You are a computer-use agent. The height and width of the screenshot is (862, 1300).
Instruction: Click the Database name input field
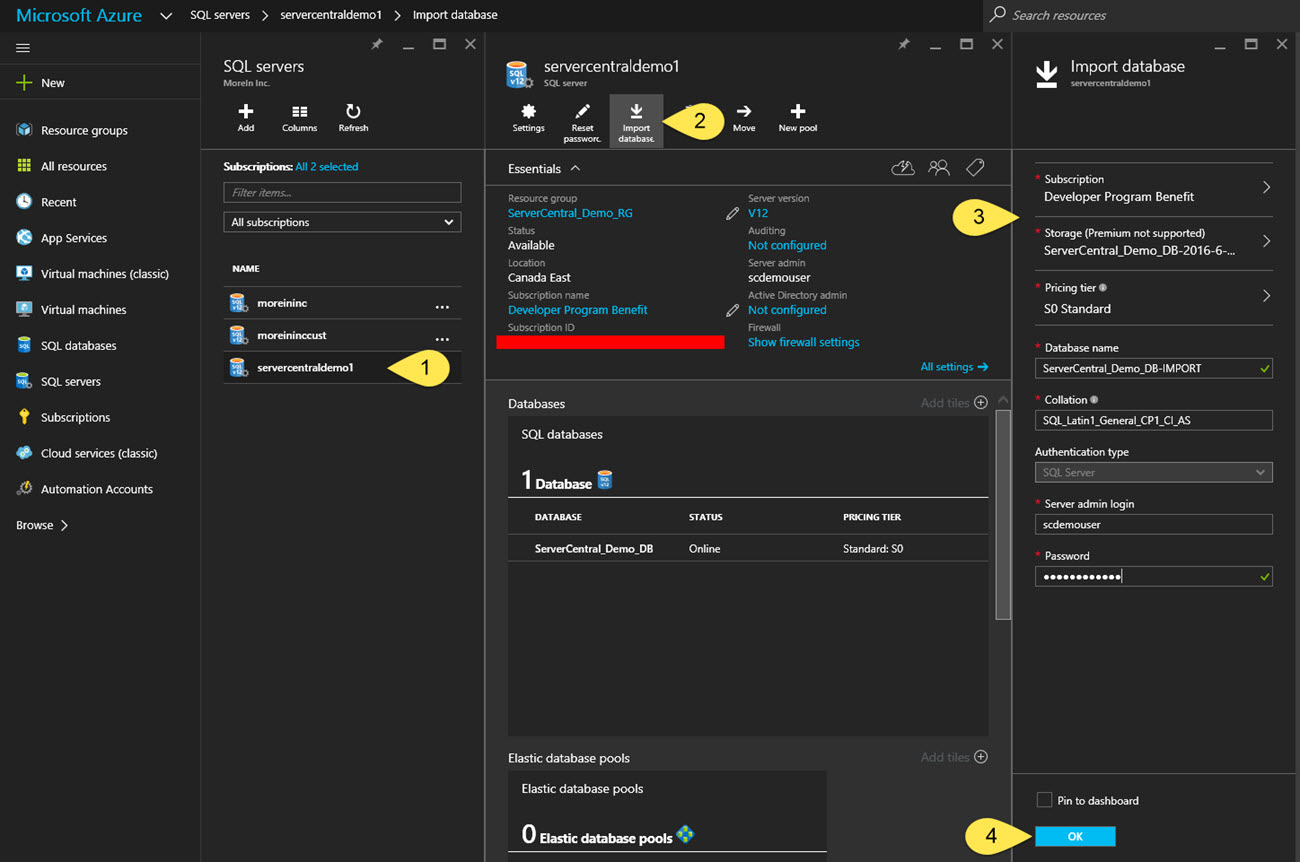pos(1153,368)
